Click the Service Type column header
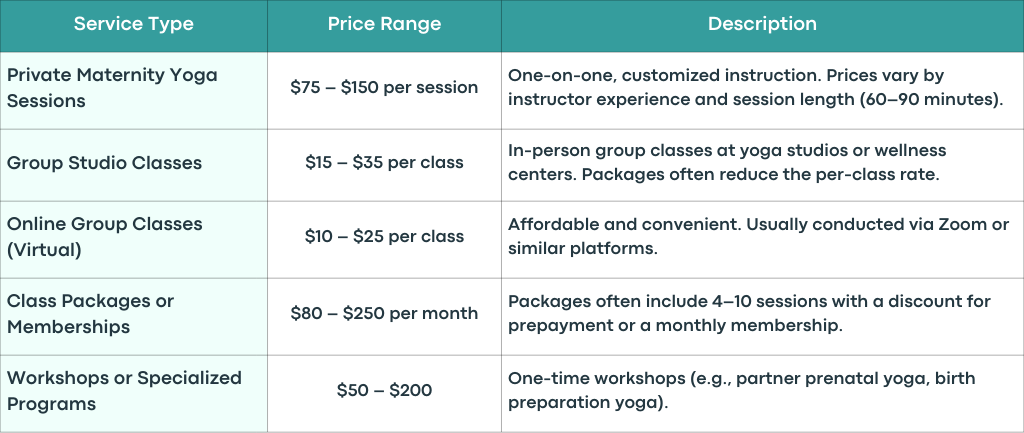The height and width of the screenshot is (433, 1024). coord(133,25)
